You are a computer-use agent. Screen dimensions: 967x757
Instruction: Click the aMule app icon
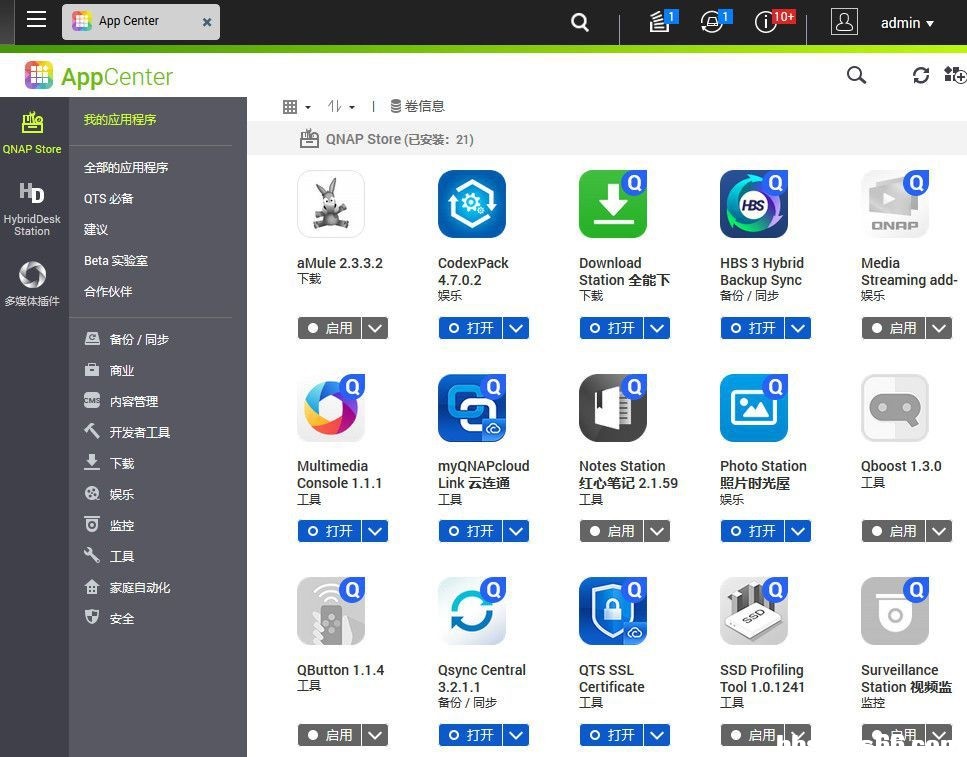click(330, 204)
